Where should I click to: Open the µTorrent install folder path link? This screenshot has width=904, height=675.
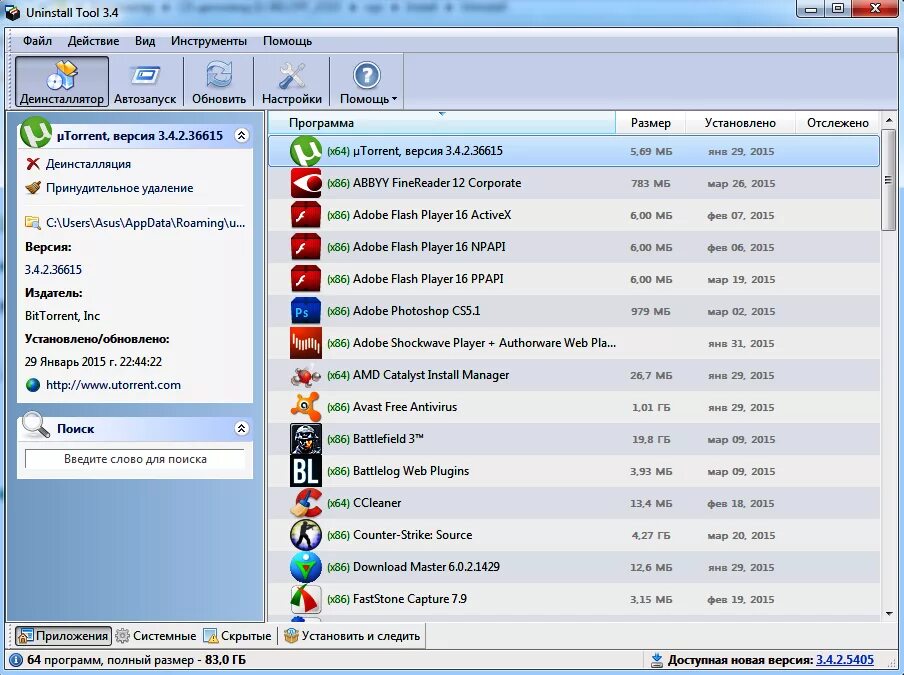[x=145, y=223]
